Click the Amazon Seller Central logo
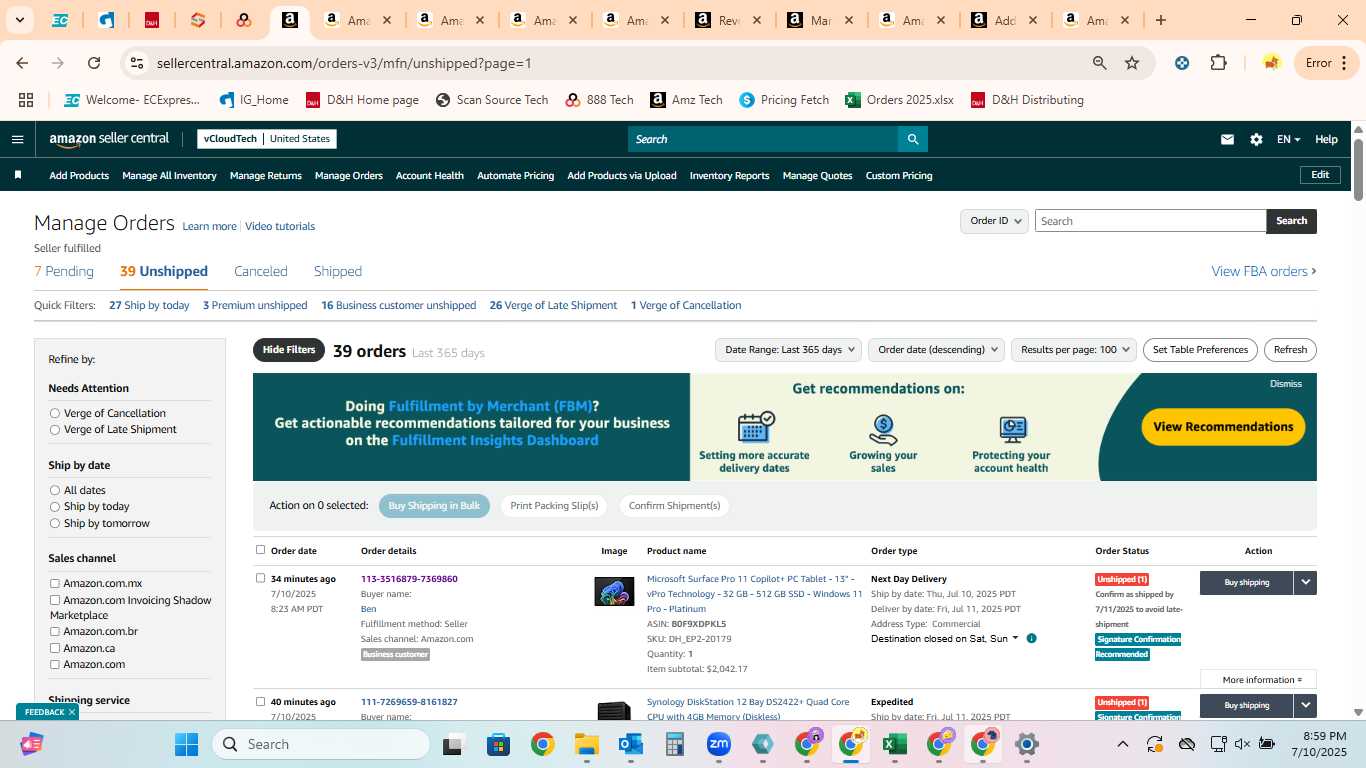The height and width of the screenshot is (768, 1366). click(x=109, y=139)
